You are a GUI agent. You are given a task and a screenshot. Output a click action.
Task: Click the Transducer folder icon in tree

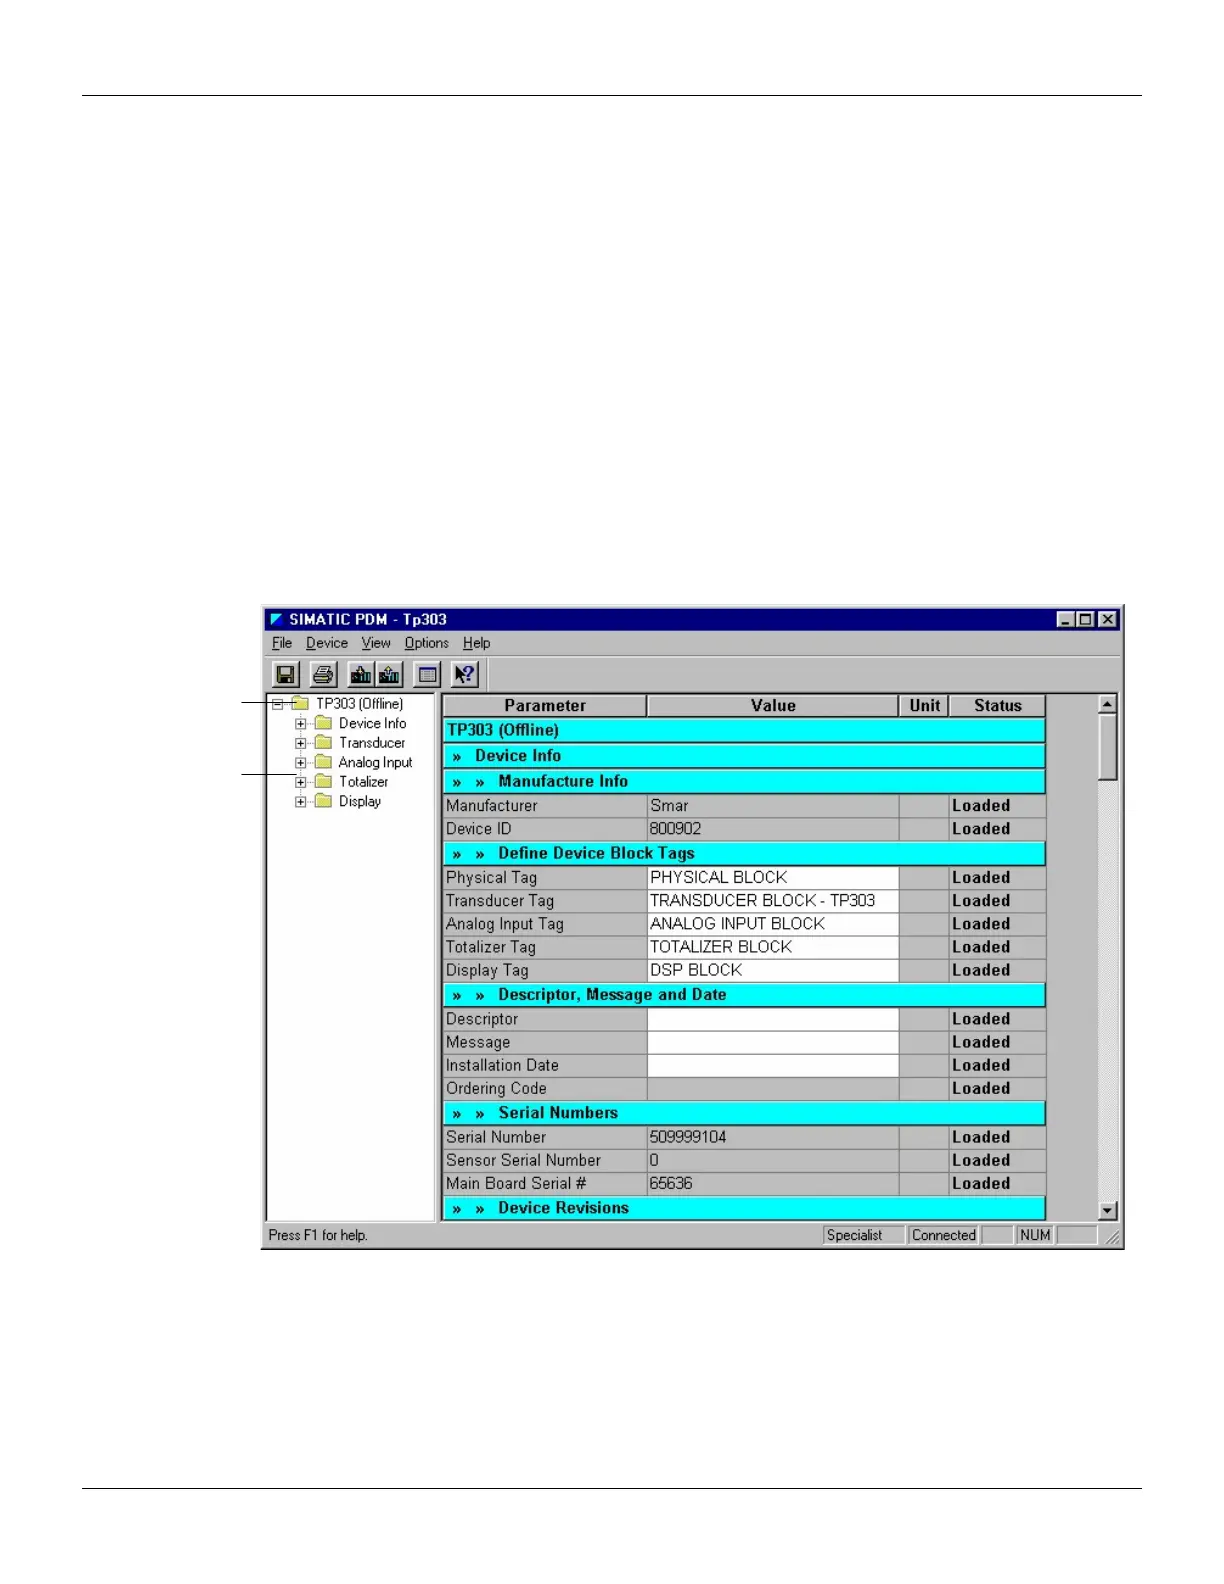point(323,743)
